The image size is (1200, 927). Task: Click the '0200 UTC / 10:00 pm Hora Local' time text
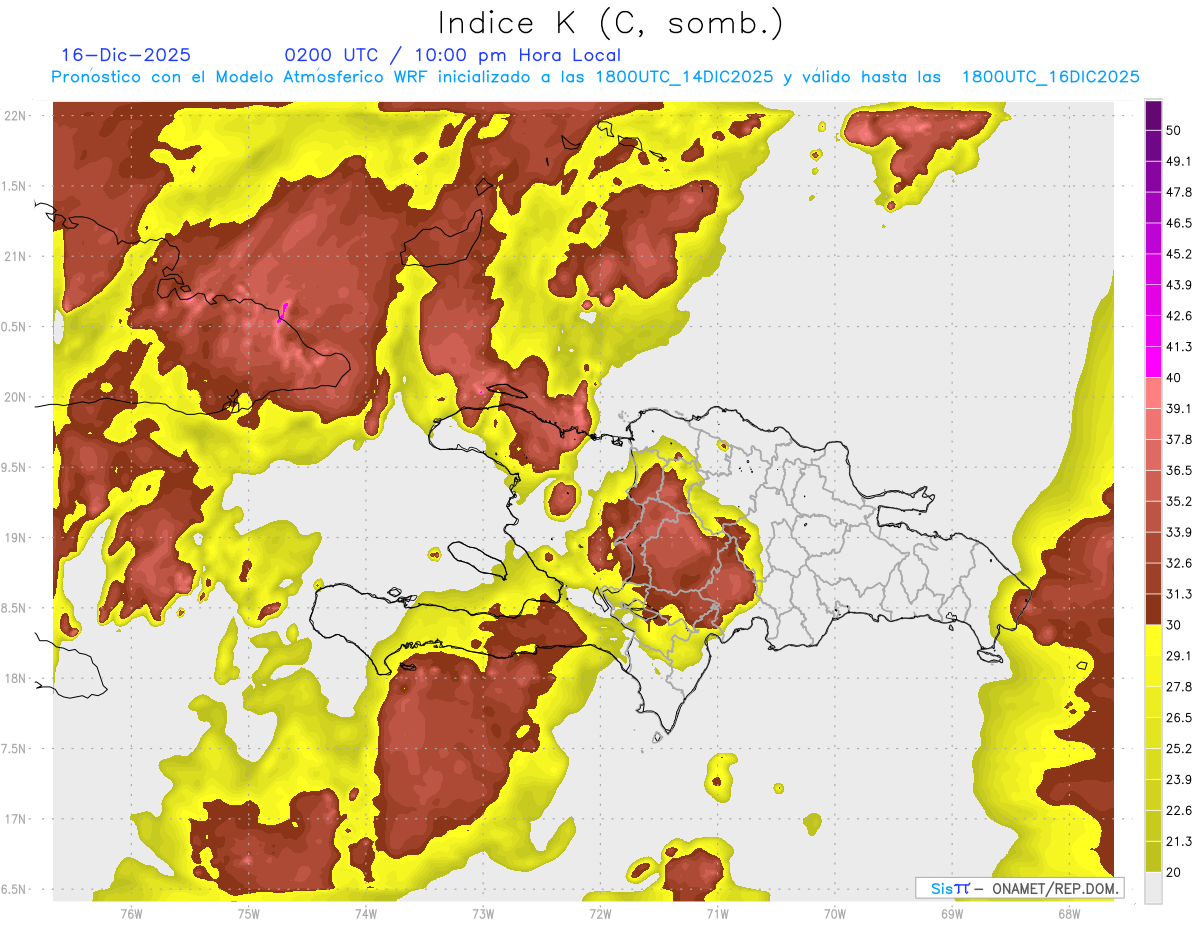point(453,55)
